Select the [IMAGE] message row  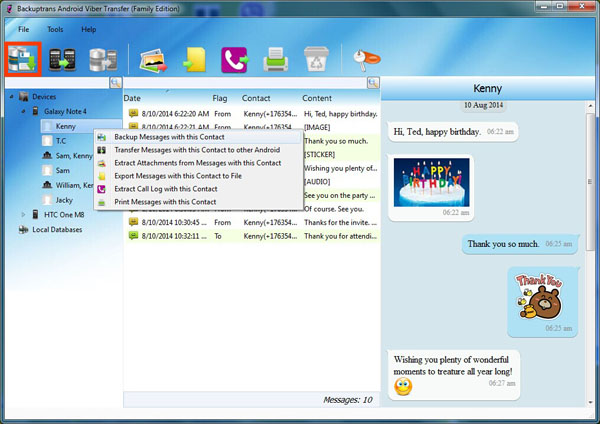point(252,127)
